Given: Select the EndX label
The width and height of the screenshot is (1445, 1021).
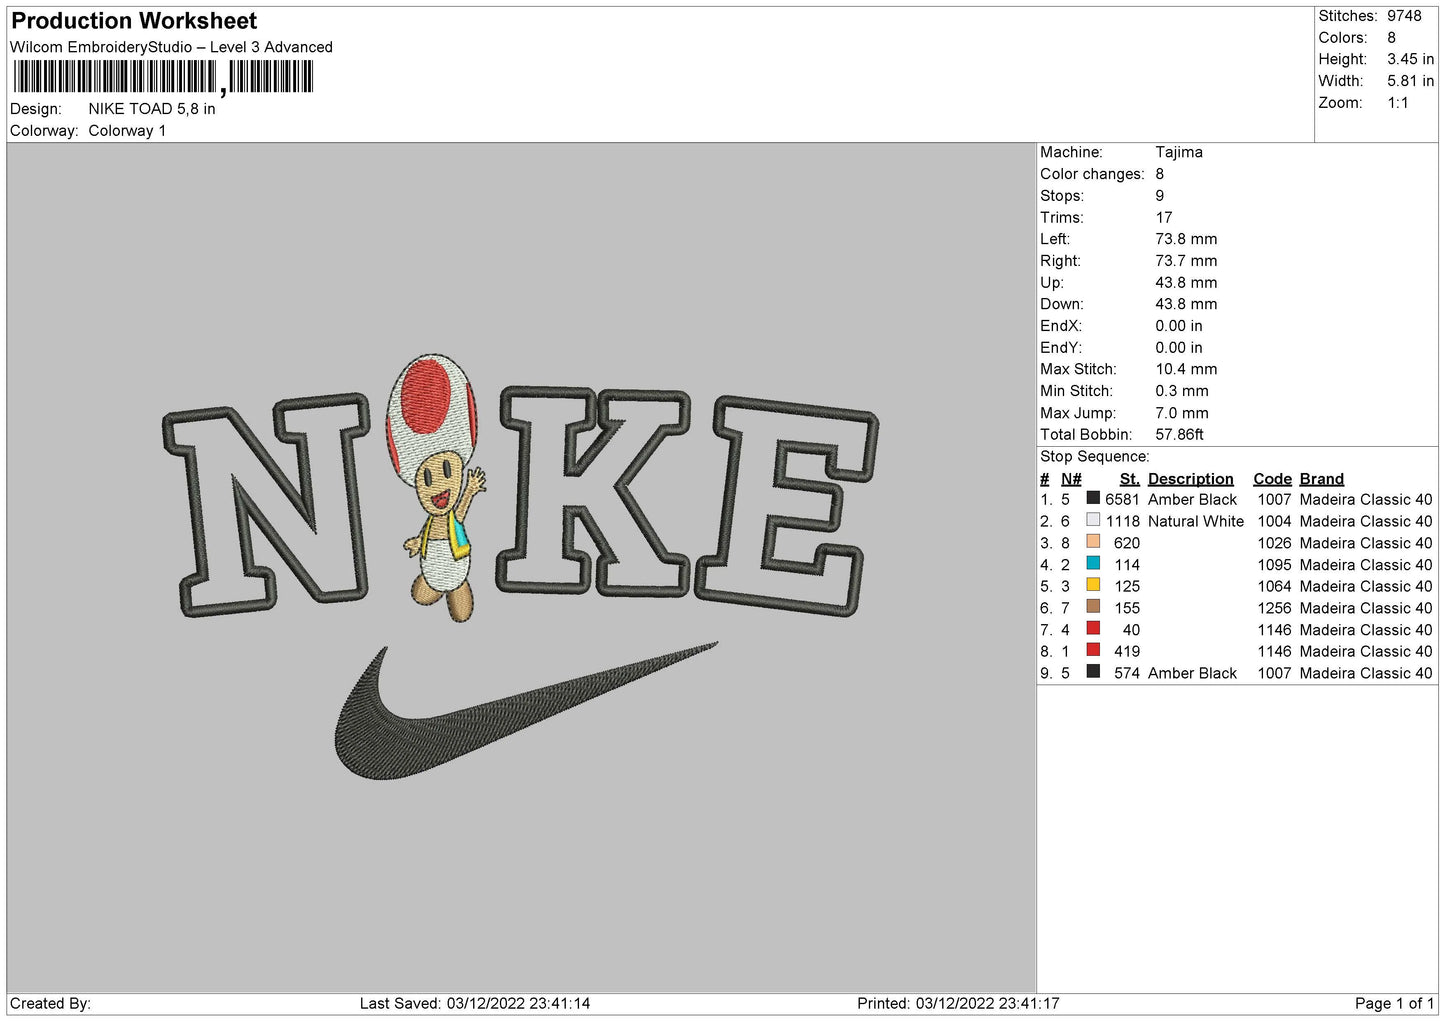Looking at the screenshot, I should click(x=1061, y=326).
